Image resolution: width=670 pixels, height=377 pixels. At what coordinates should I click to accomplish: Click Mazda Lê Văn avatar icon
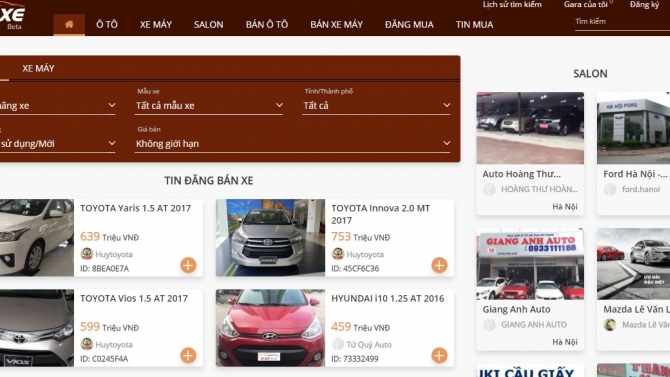[610, 324]
